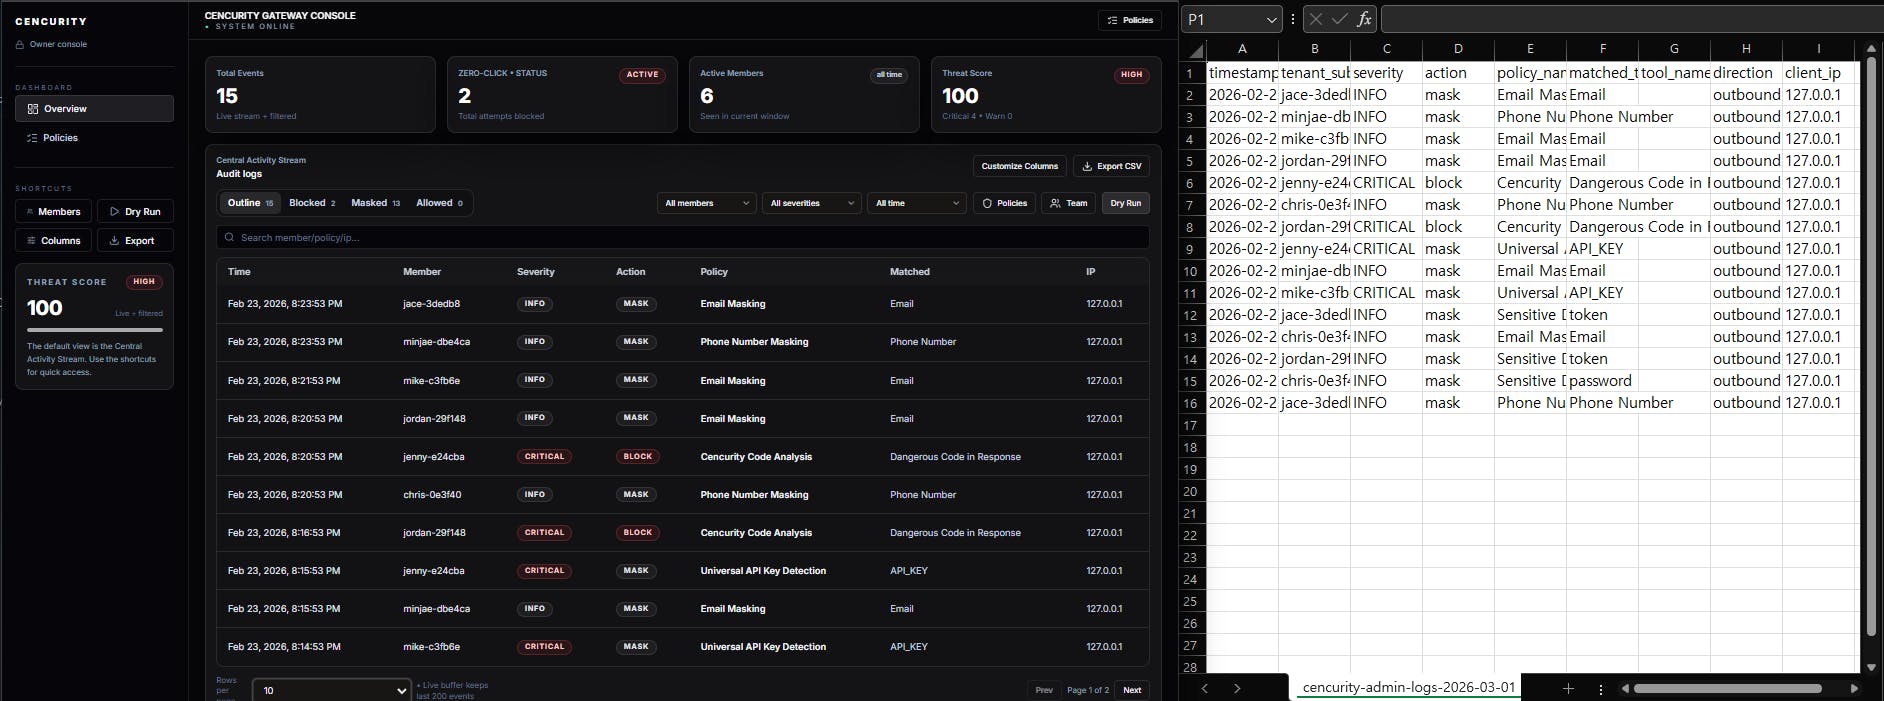Open Policies in dashboard sidebar
Image resolution: width=1884 pixels, height=701 pixels.
tap(94, 137)
